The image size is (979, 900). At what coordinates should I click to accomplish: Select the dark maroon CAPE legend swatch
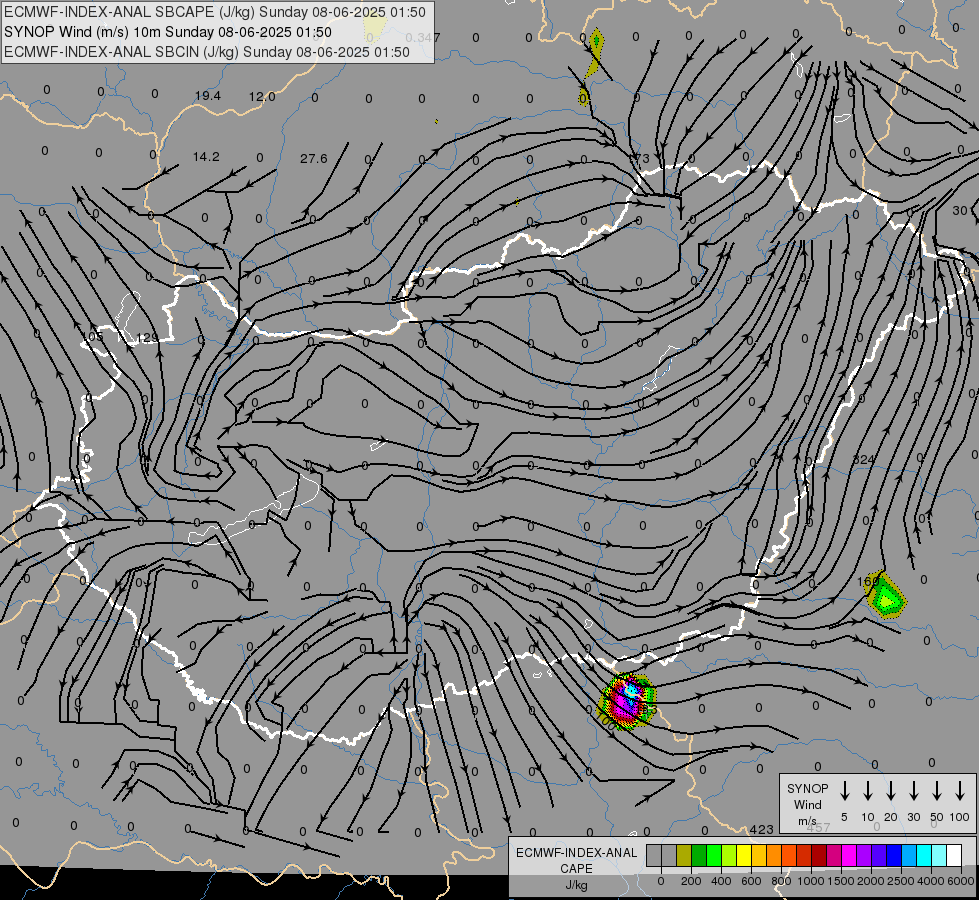(x=819, y=855)
